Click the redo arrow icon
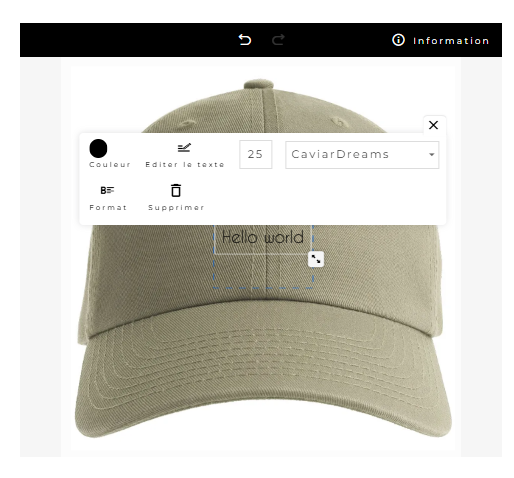The image size is (514, 478). click(278, 40)
